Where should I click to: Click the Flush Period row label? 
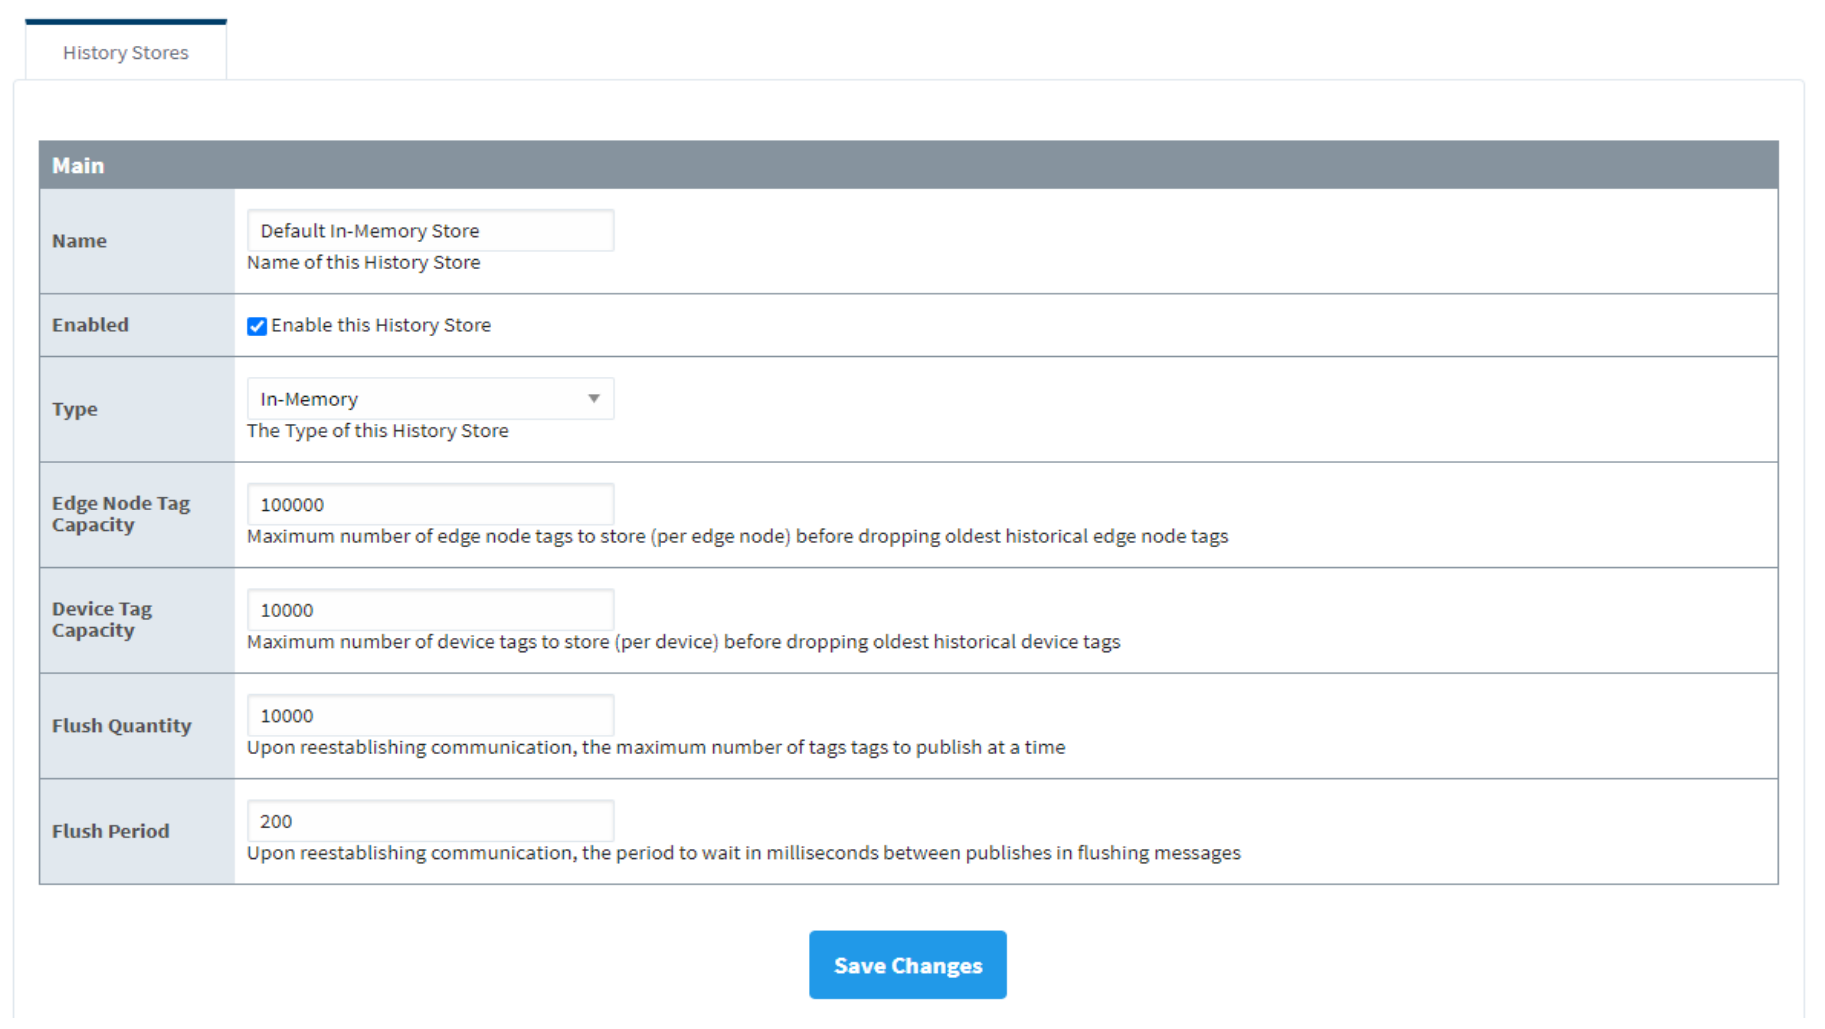click(x=110, y=831)
